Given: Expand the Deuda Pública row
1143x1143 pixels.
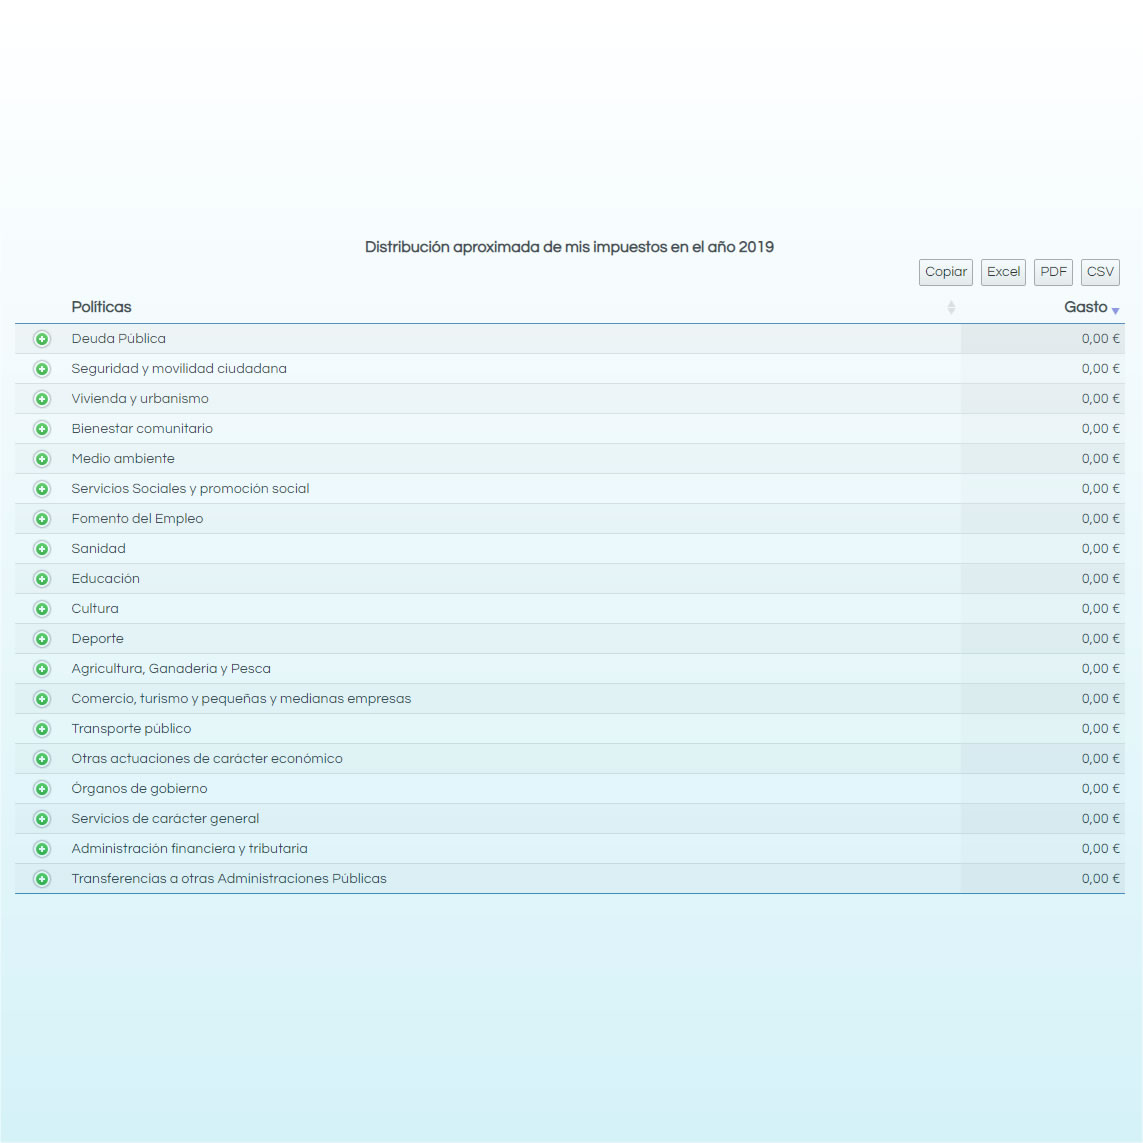Looking at the screenshot, I should [42, 339].
